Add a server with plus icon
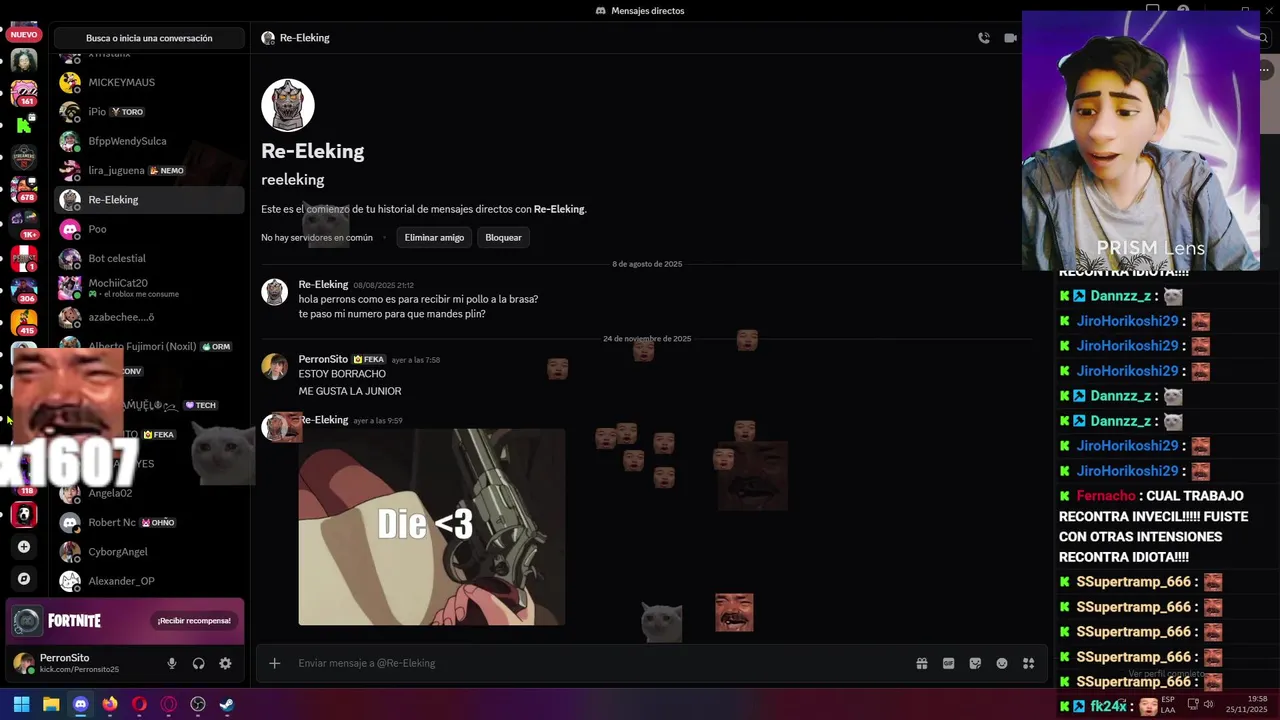1280x720 pixels. pyautogui.click(x=24, y=547)
